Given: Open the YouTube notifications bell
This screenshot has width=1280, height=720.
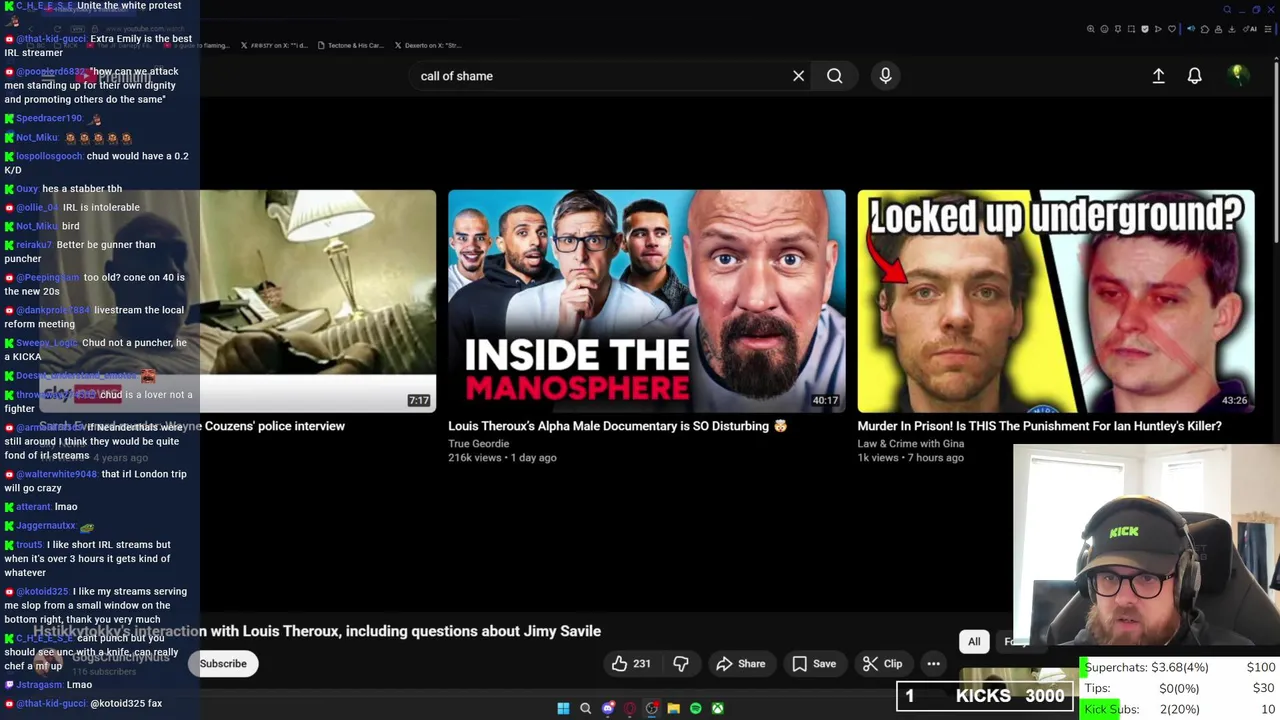Looking at the screenshot, I should (x=1194, y=76).
